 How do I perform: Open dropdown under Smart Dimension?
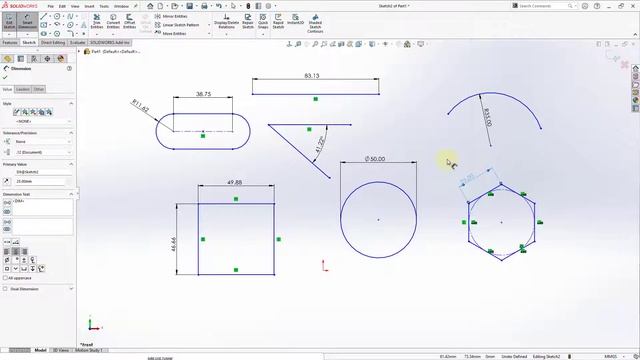[27, 34]
